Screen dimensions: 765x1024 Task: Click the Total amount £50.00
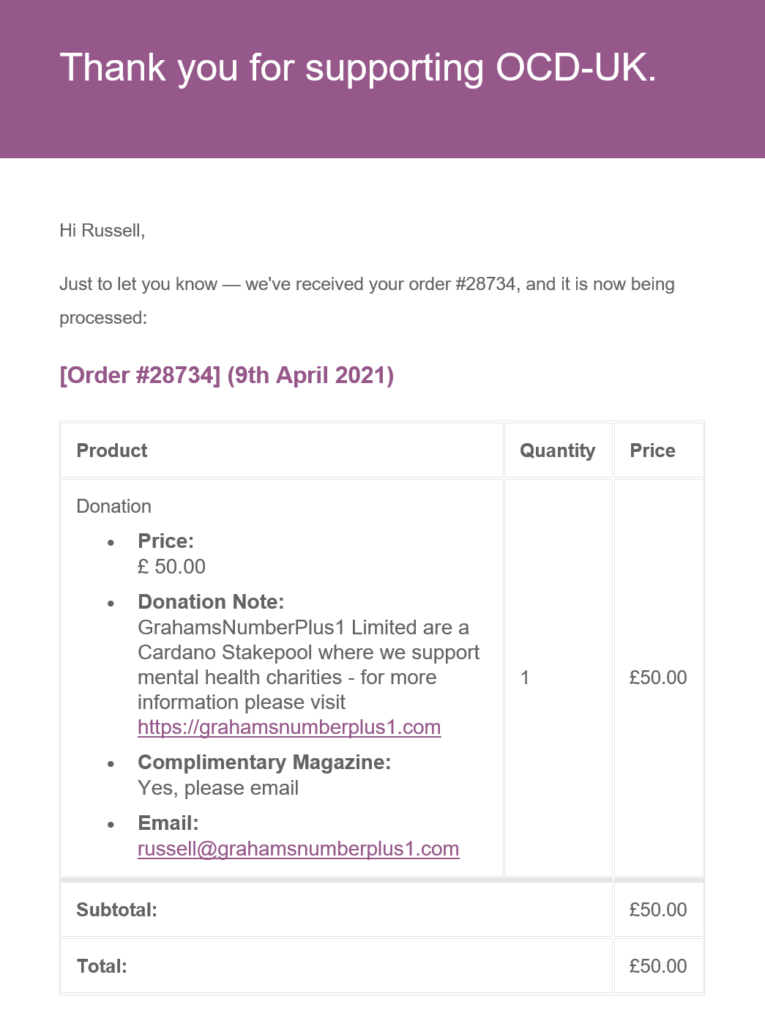point(658,966)
